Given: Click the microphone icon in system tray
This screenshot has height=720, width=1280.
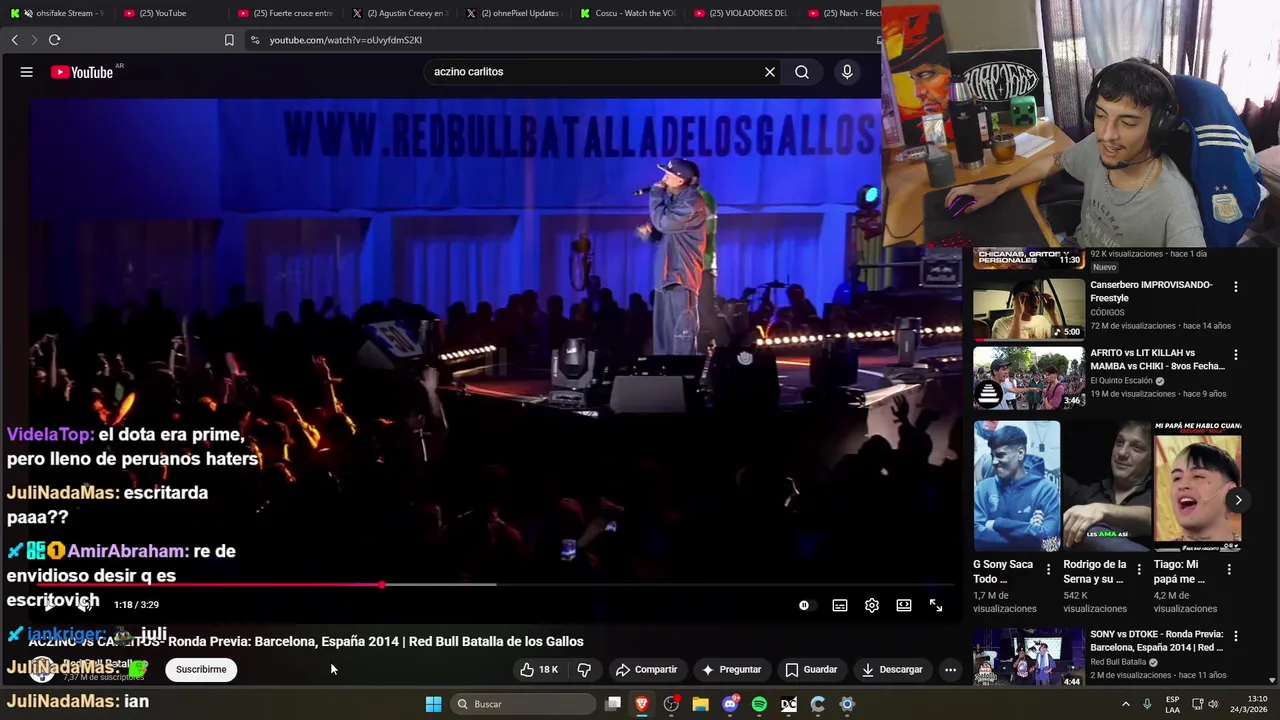Looking at the screenshot, I should tap(1147, 704).
